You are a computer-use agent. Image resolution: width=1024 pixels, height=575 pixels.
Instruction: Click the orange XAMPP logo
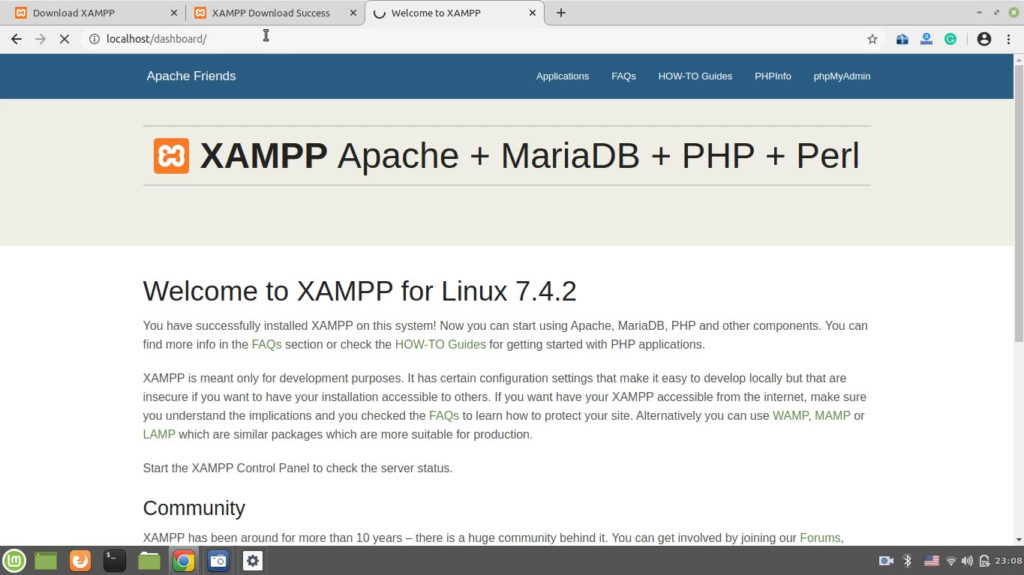[x=171, y=156]
